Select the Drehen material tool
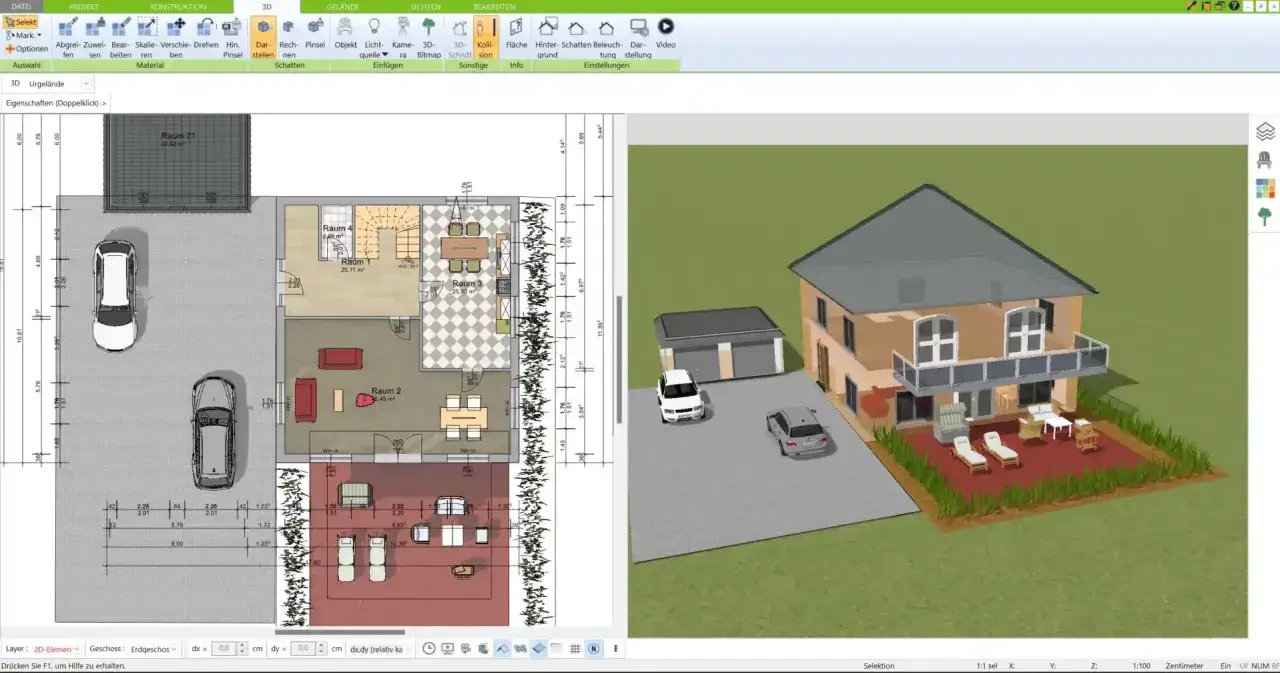This screenshot has width=1280, height=673. click(x=206, y=33)
